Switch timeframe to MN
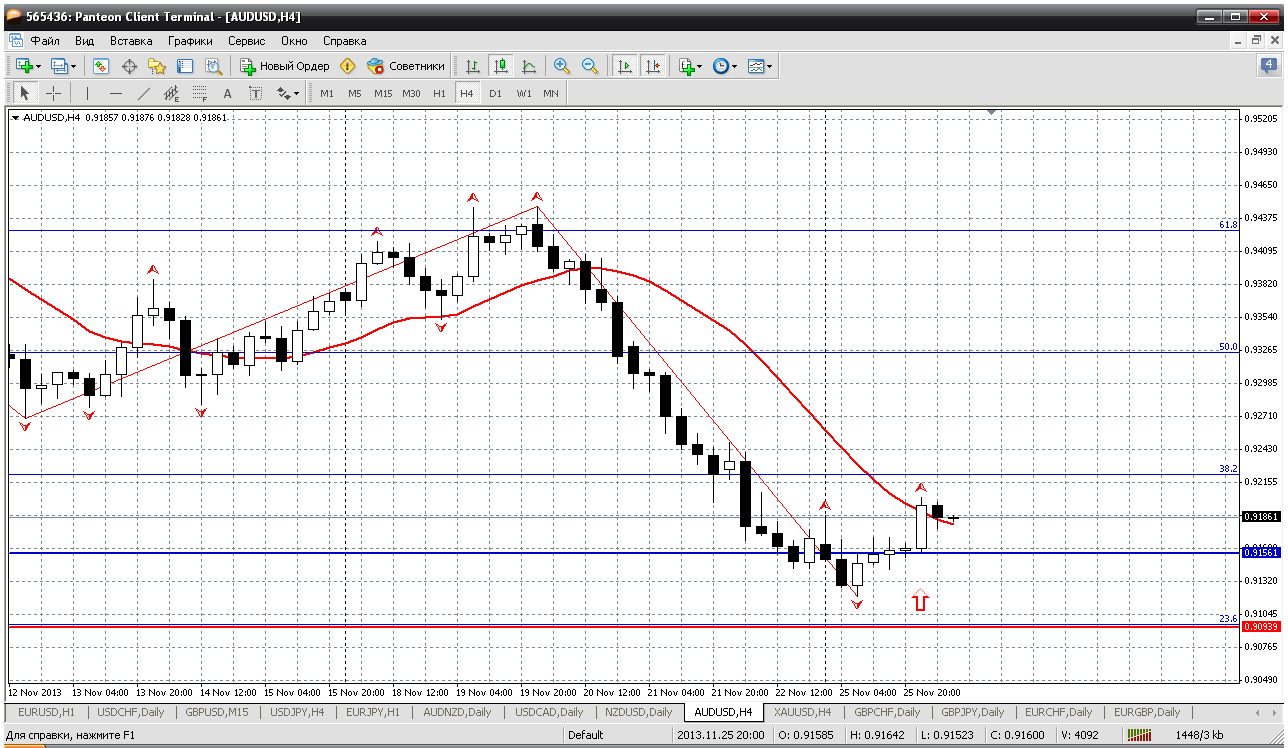Image resolution: width=1288 pixels, height=748 pixels. pyautogui.click(x=551, y=93)
